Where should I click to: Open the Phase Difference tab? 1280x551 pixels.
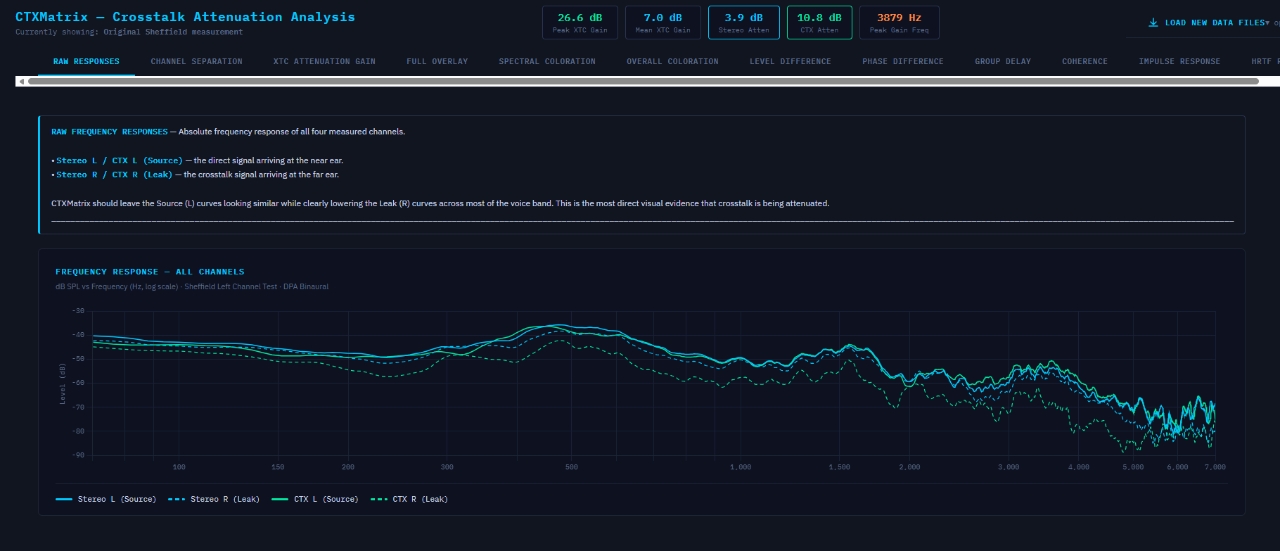click(903, 61)
